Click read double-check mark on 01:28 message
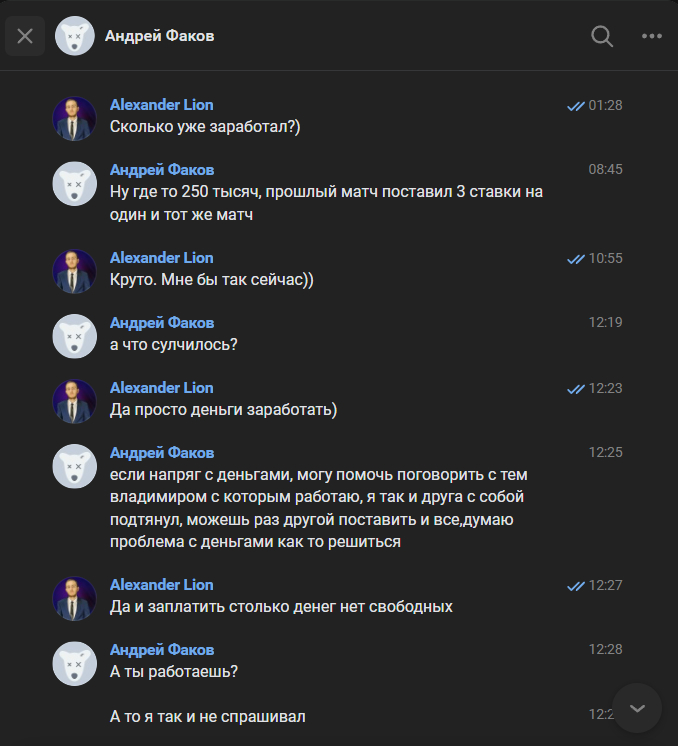The height and width of the screenshot is (746, 678). [x=575, y=105]
